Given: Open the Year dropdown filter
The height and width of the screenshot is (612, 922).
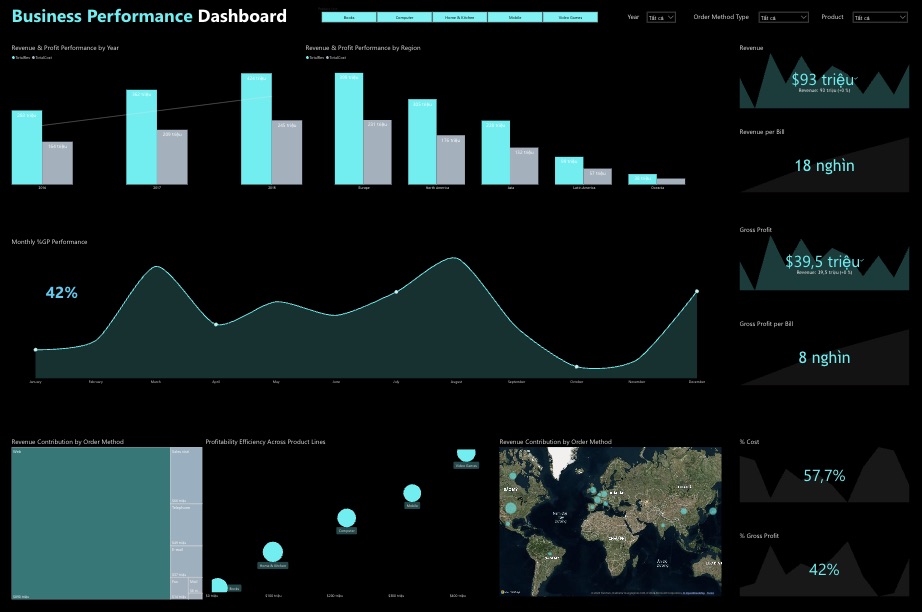Looking at the screenshot, I should pyautogui.click(x=661, y=18).
